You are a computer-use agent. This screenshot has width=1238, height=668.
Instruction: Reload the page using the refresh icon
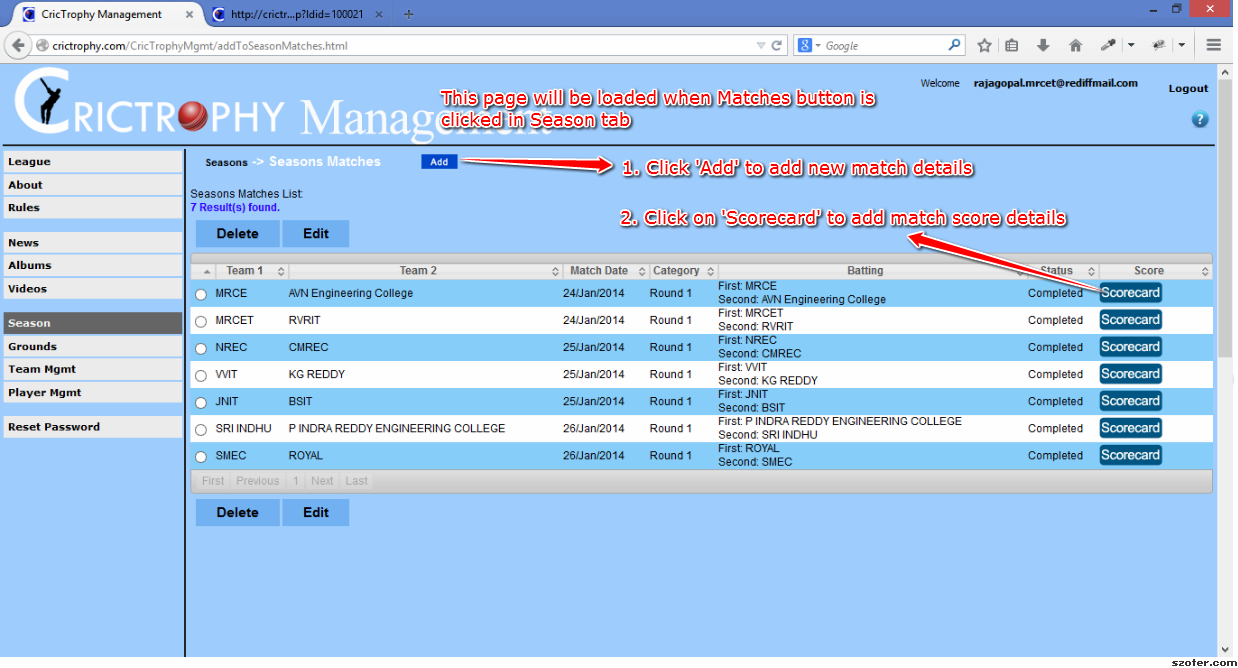pos(777,45)
